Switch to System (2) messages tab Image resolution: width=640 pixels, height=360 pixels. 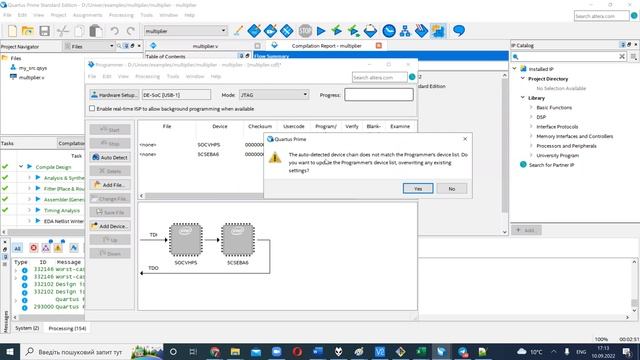27,328
